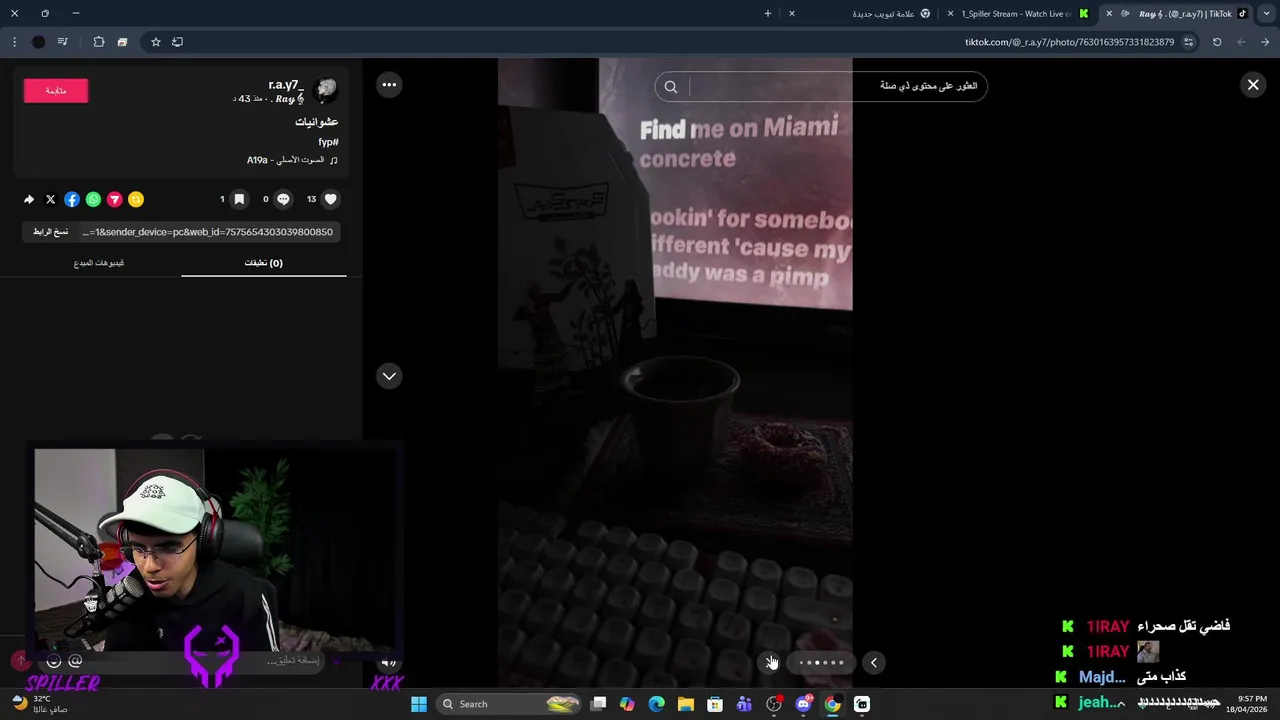
Task: Close the TikTok photo viewer
Action: [x=1253, y=85]
